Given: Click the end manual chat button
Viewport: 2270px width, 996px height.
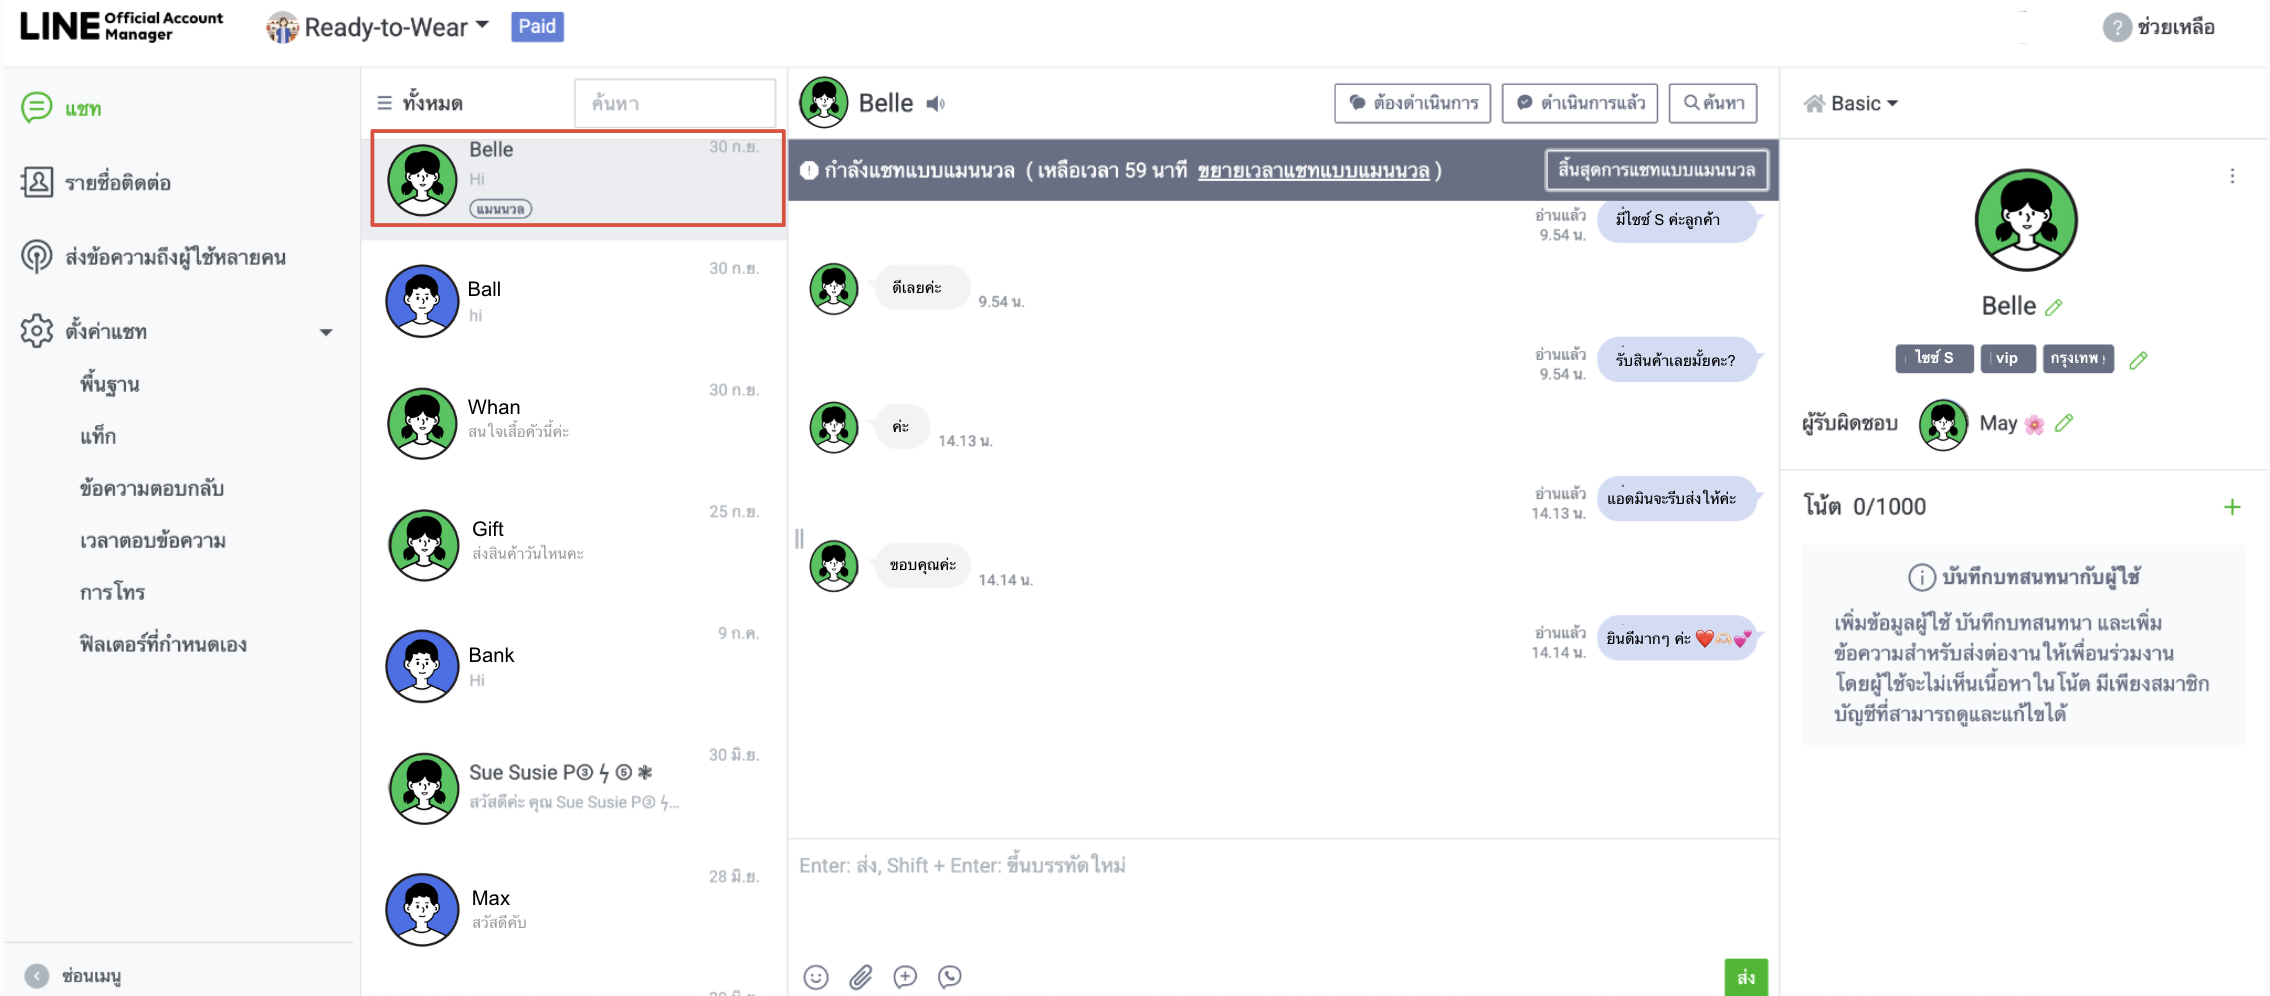Looking at the screenshot, I should pos(1655,170).
